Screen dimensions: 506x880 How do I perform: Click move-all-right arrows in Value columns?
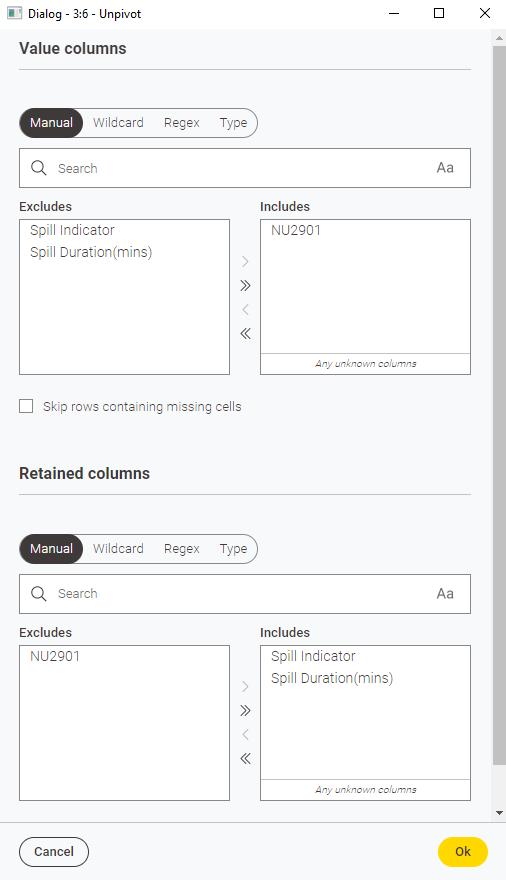(x=245, y=286)
